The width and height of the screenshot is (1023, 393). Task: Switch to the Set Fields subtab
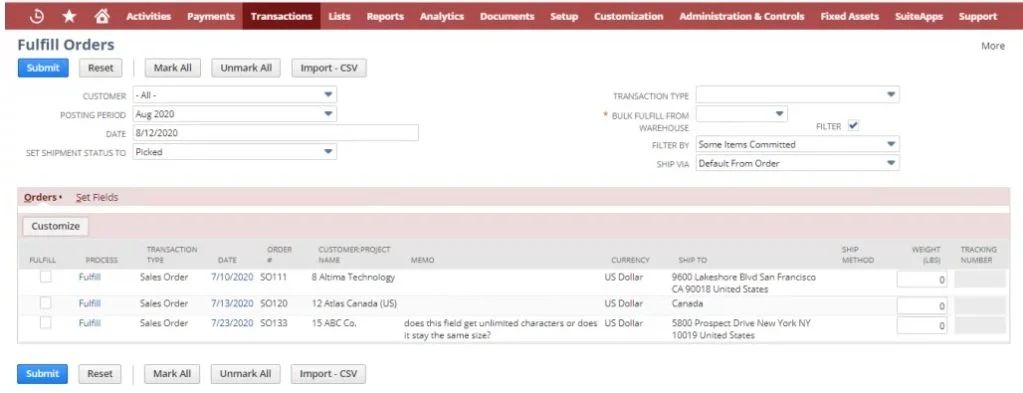97,197
